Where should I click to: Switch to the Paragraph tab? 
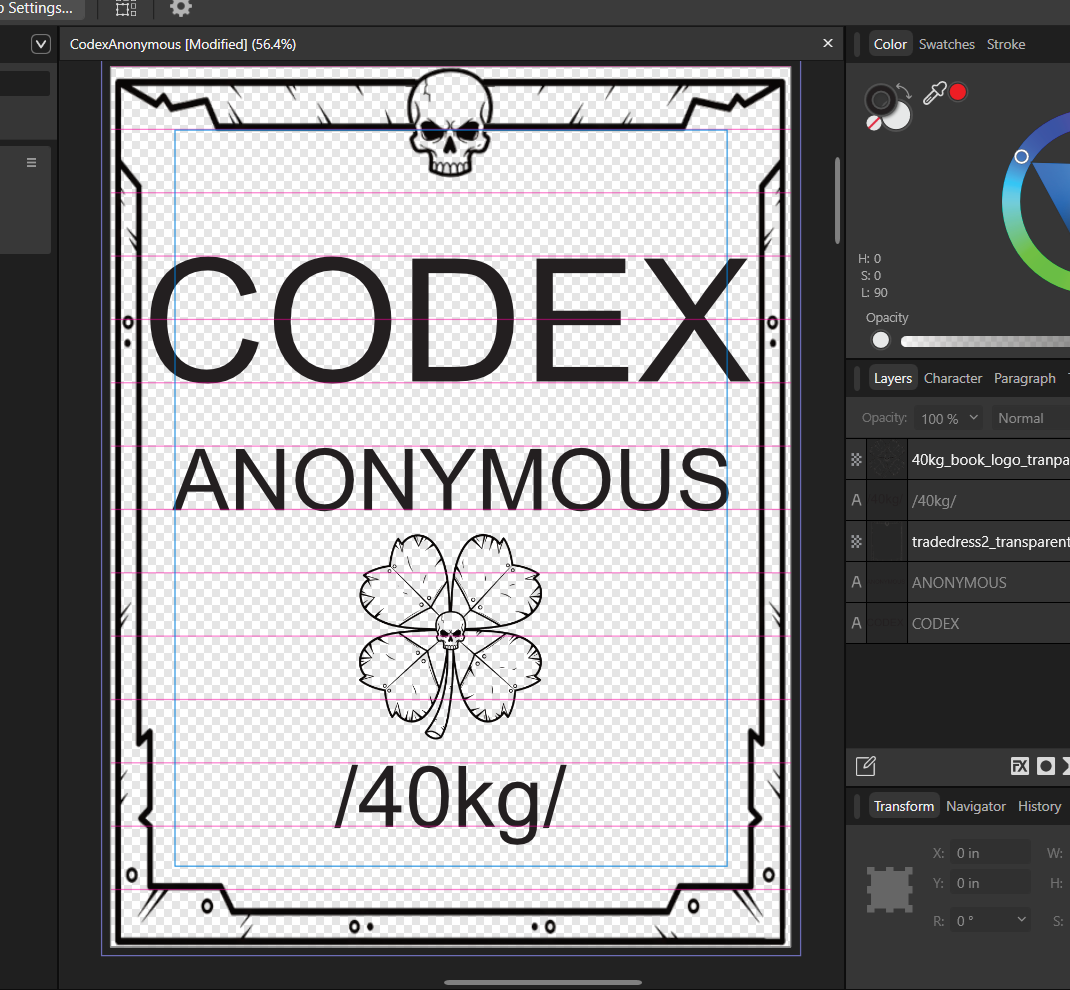point(1024,378)
